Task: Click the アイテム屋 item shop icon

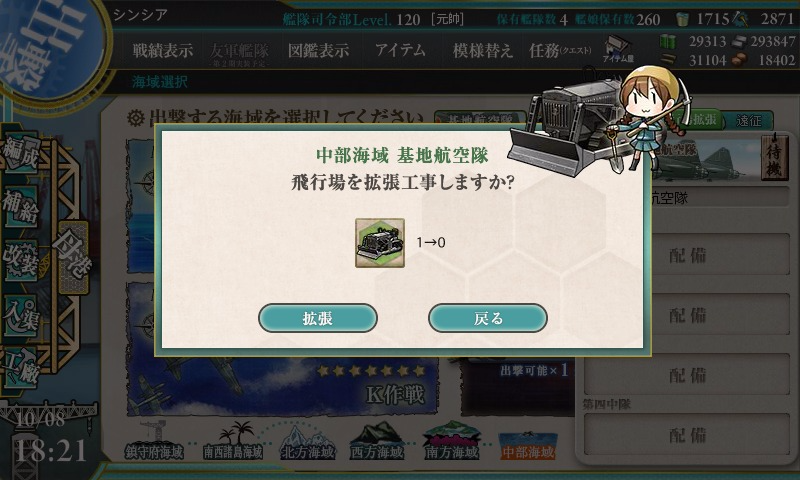Action: click(617, 50)
